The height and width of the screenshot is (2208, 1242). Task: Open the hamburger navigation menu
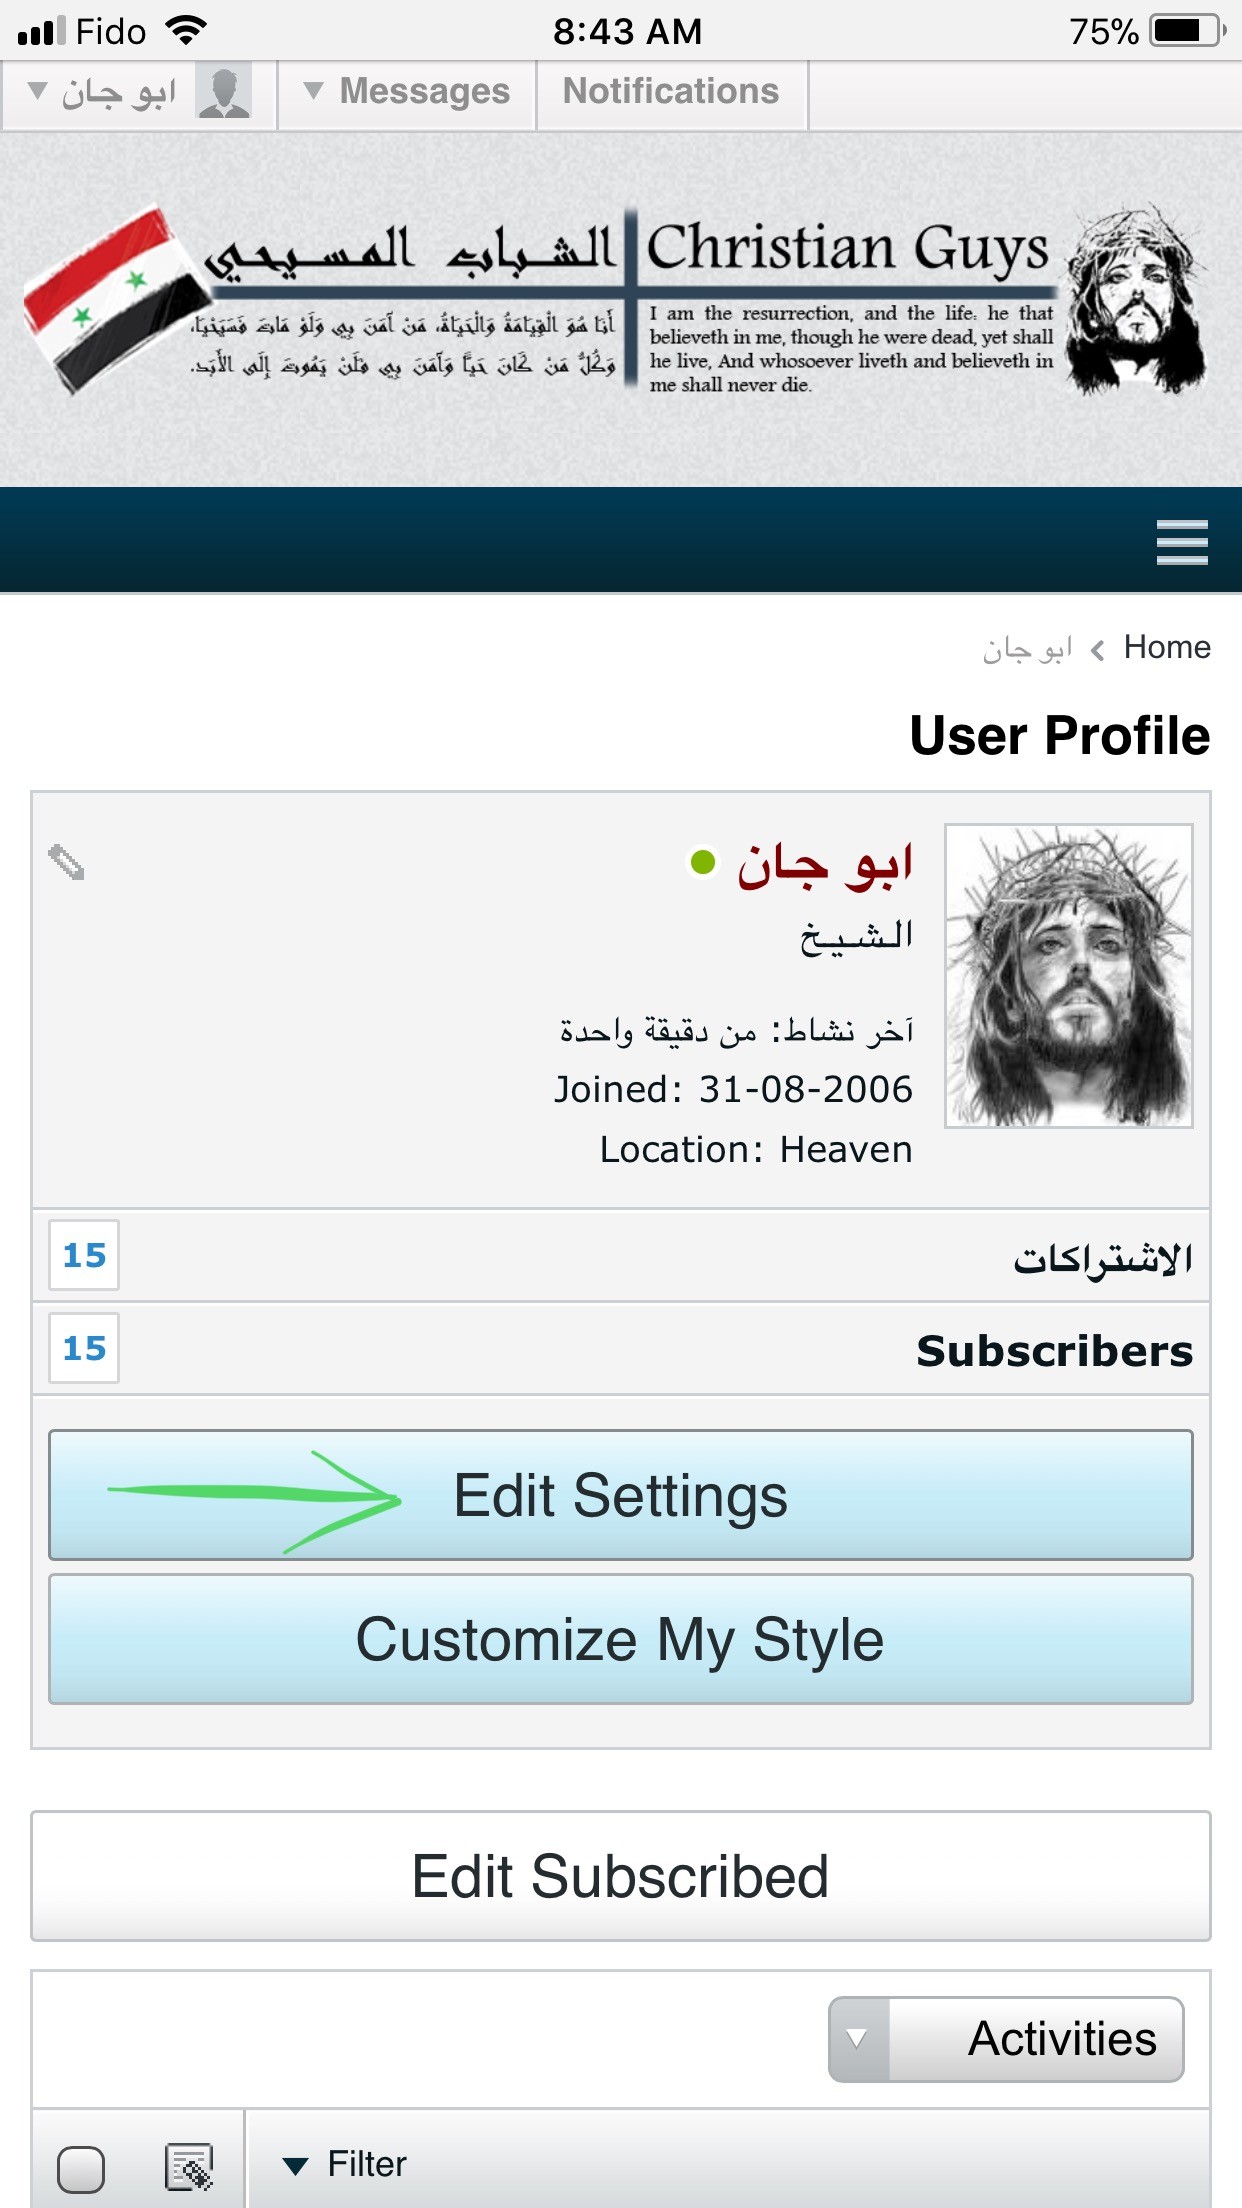click(1181, 542)
